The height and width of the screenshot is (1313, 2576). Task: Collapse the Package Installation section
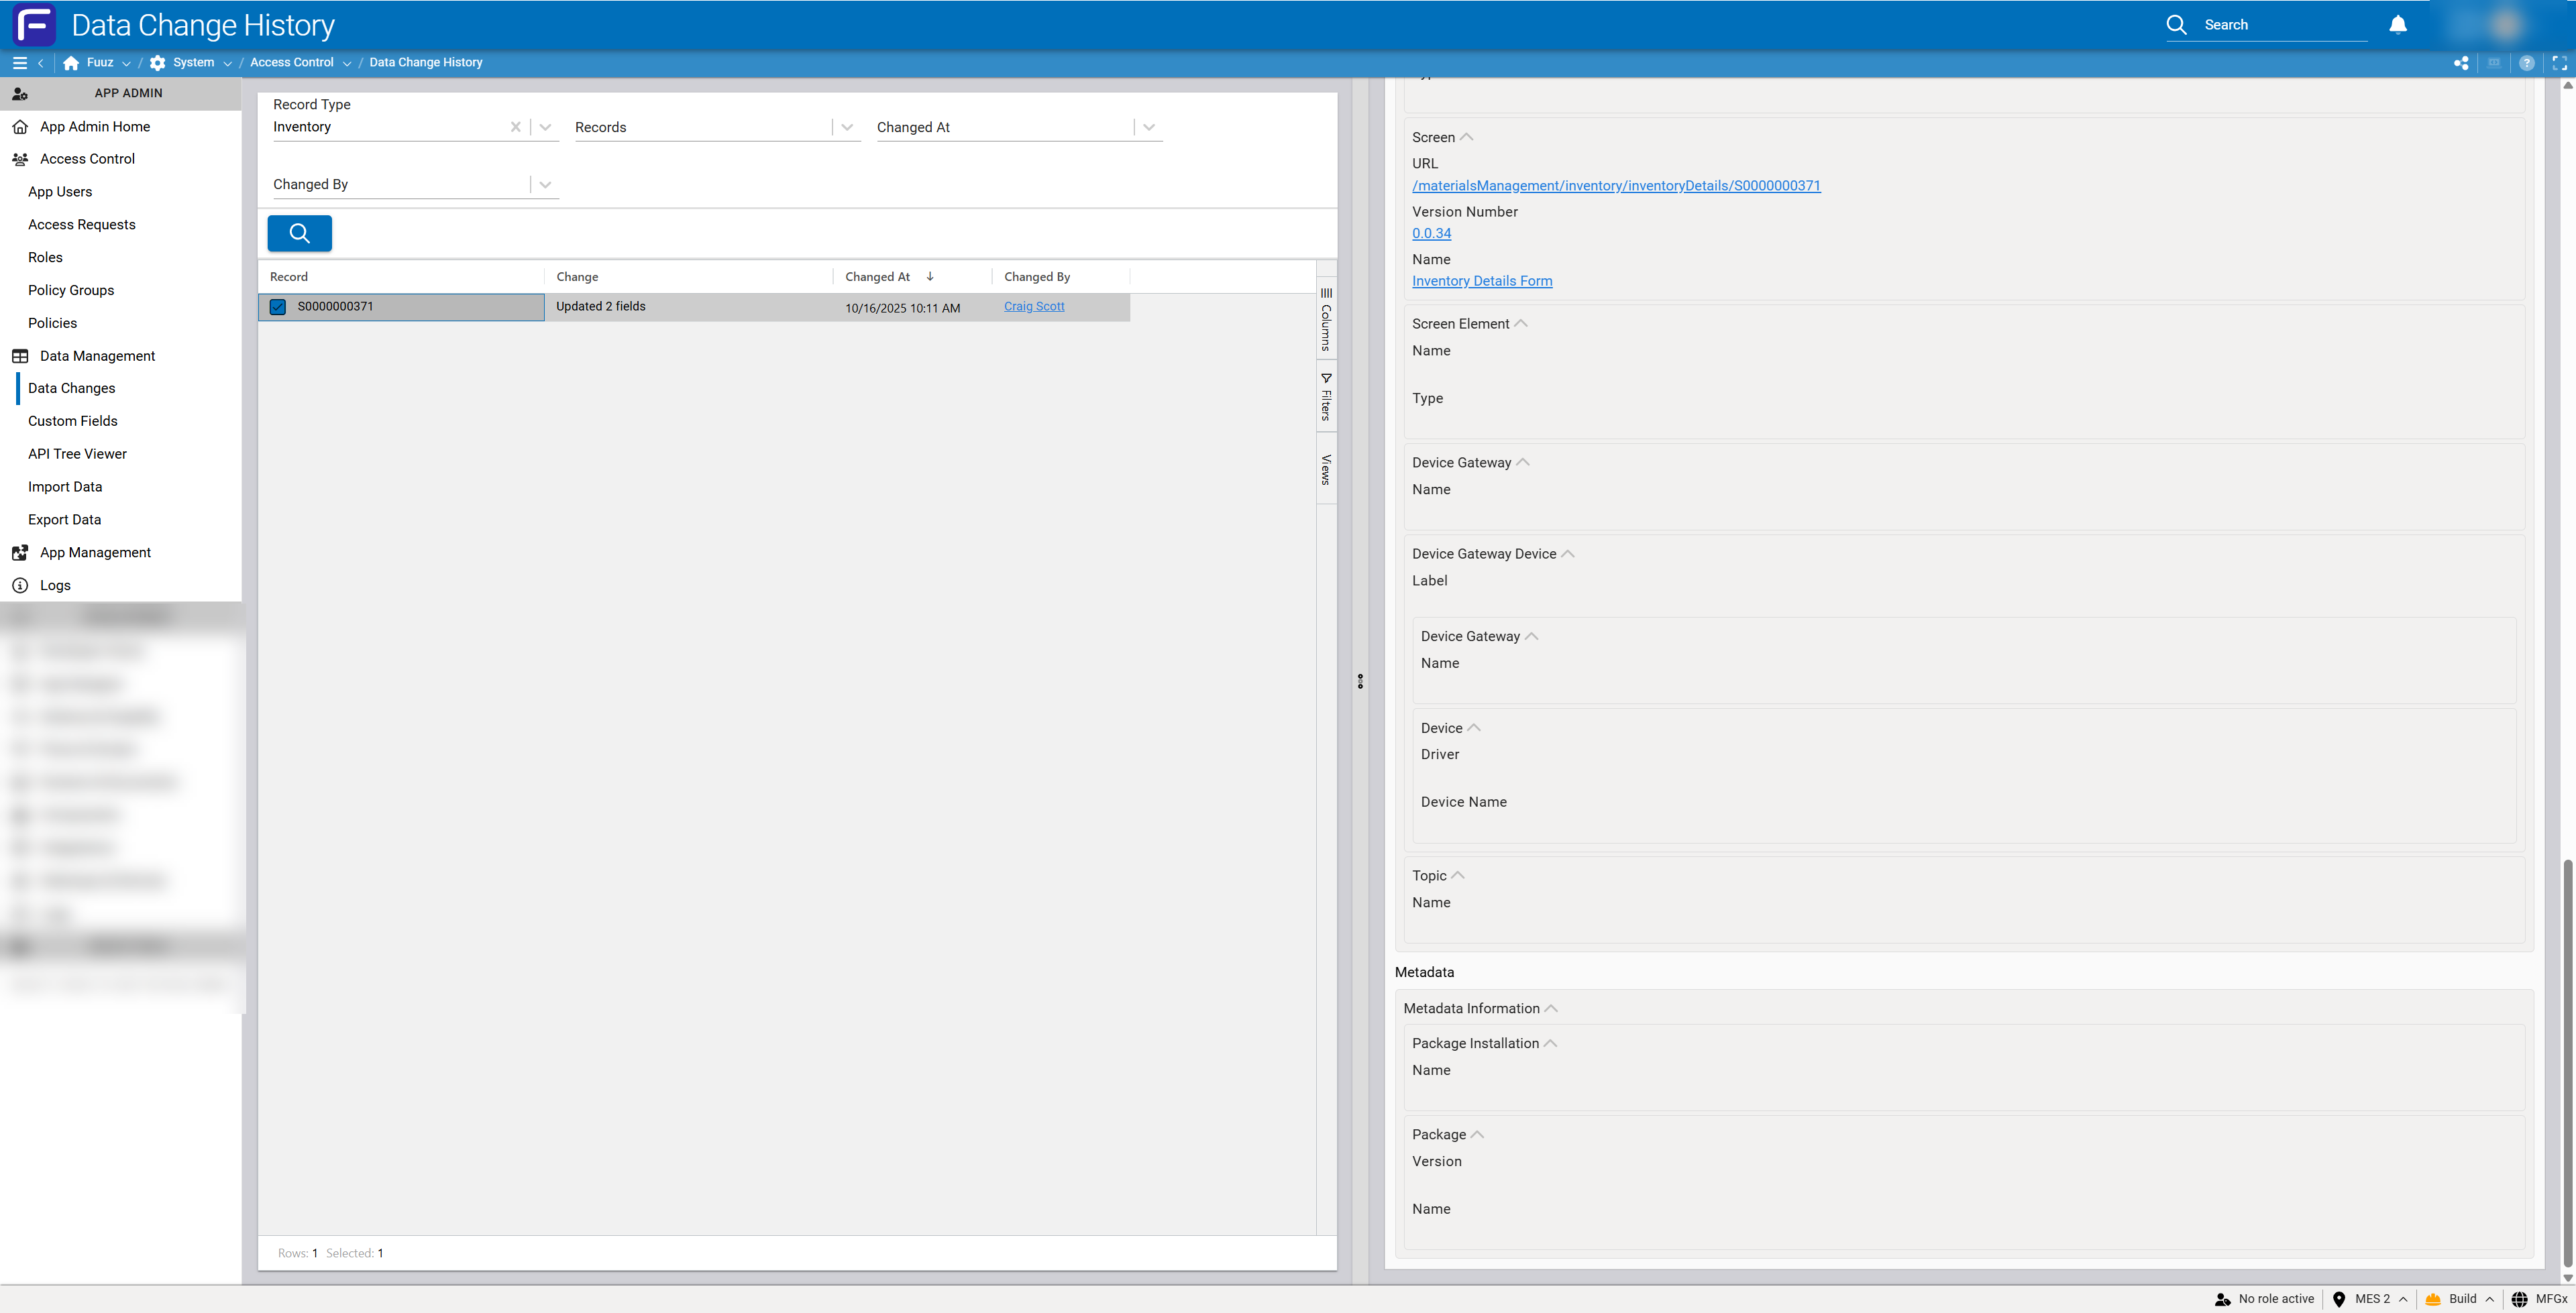pyautogui.click(x=1550, y=1043)
